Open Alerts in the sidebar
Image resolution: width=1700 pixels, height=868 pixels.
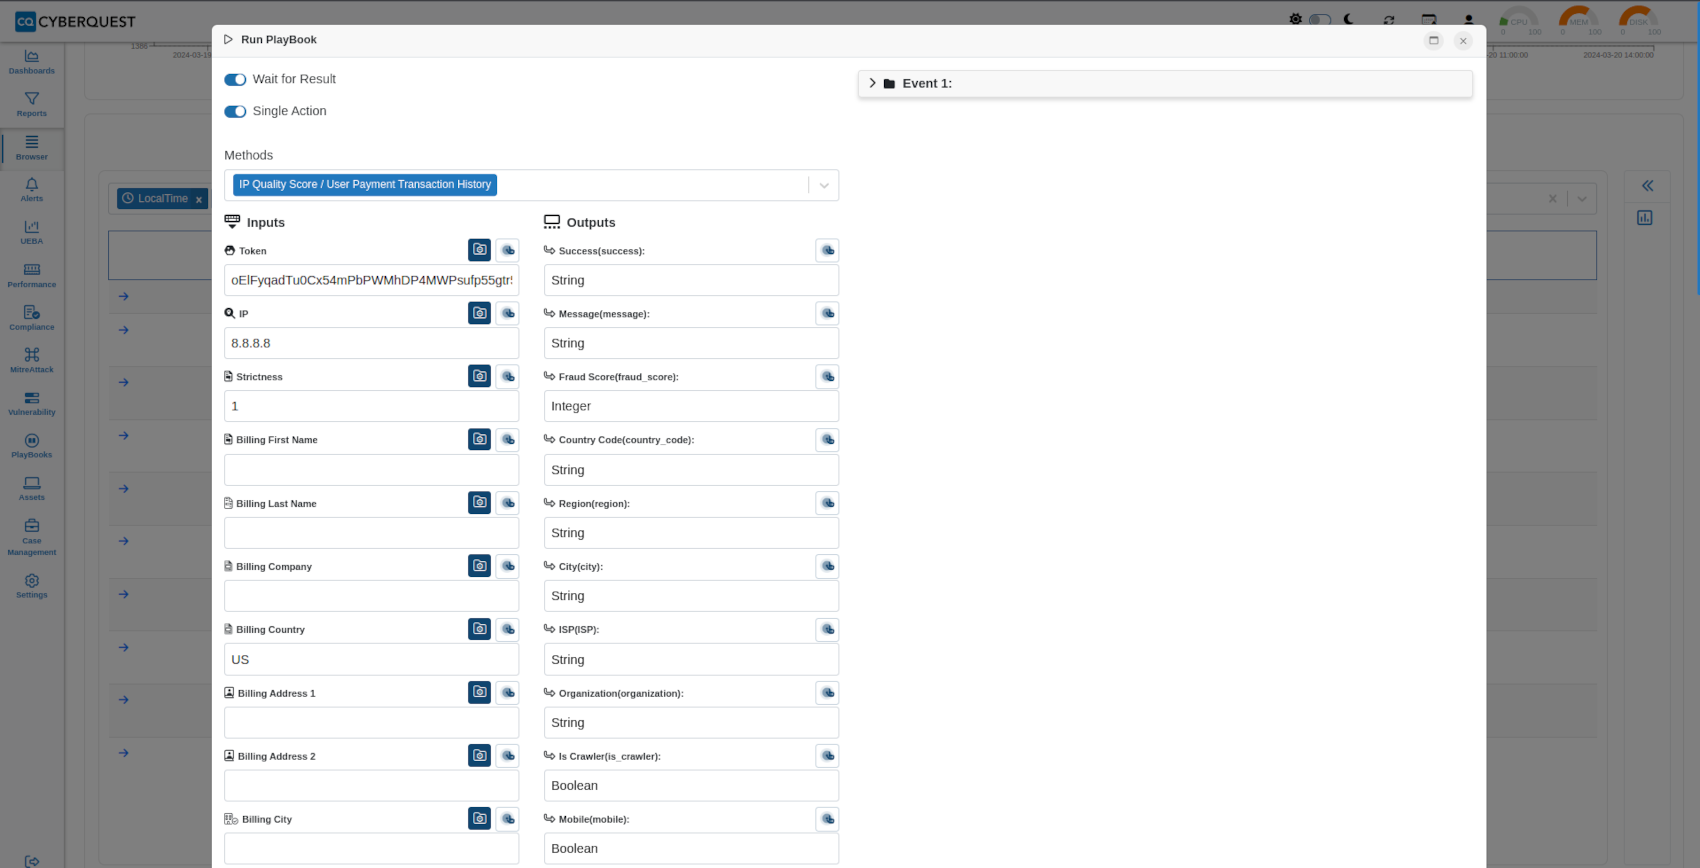coord(32,190)
